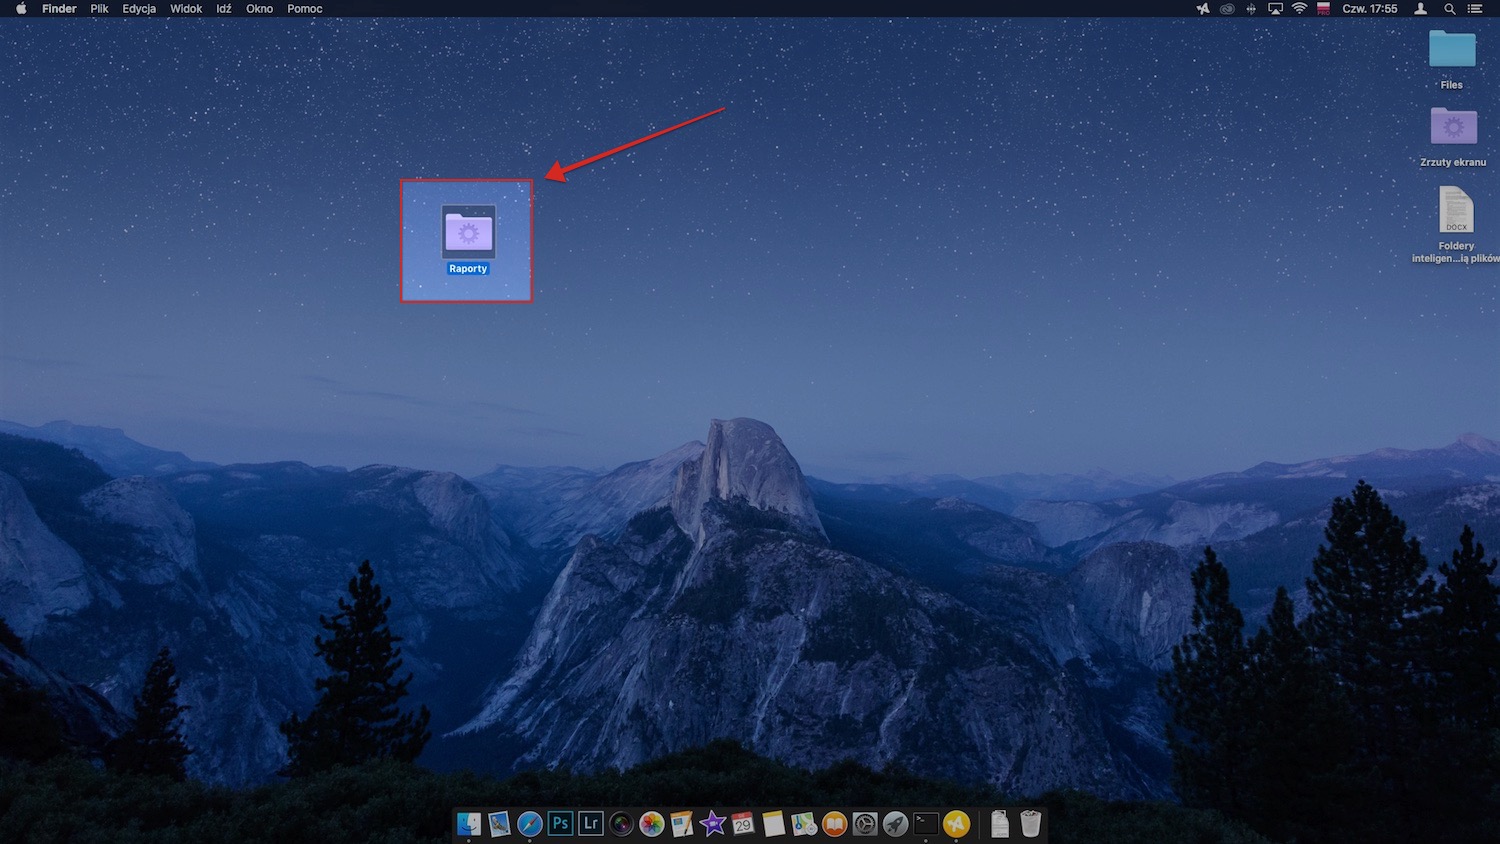1500x844 pixels.
Task: Show the Notification Center
Action: click(1475, 9)
